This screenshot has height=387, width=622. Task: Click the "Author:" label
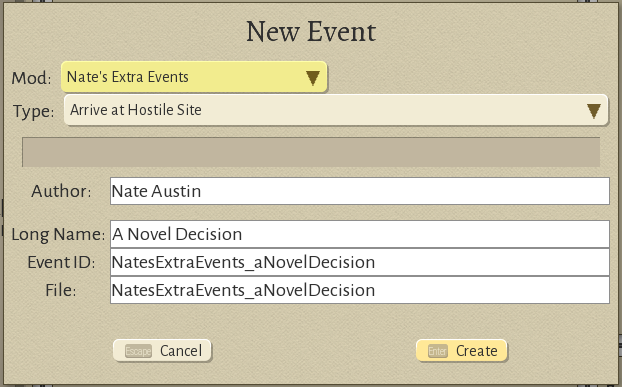coord(61,192)
